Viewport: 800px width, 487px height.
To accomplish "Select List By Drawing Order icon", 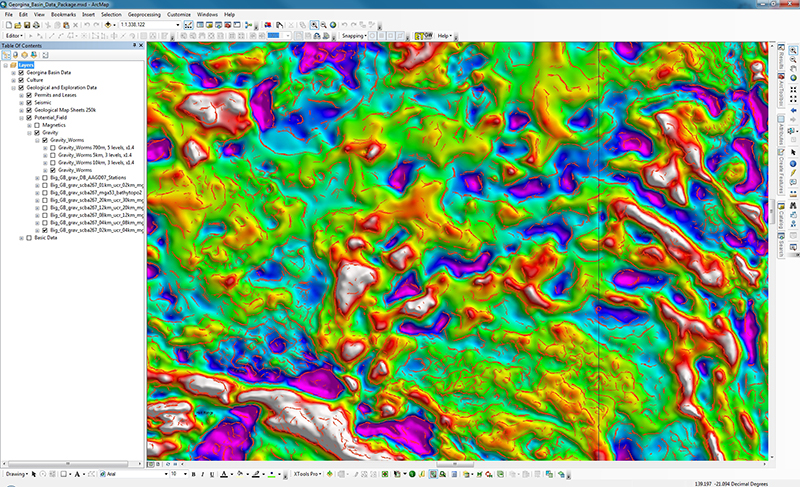I will point(7,54).
